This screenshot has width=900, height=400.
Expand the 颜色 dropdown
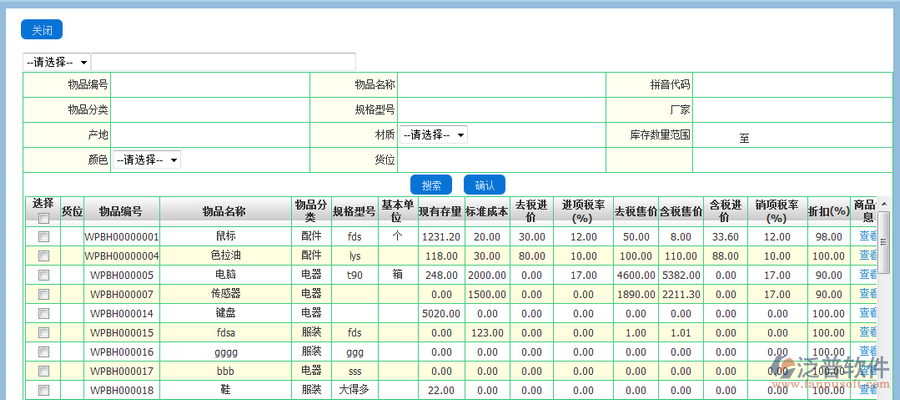click(x=146, y=160)
